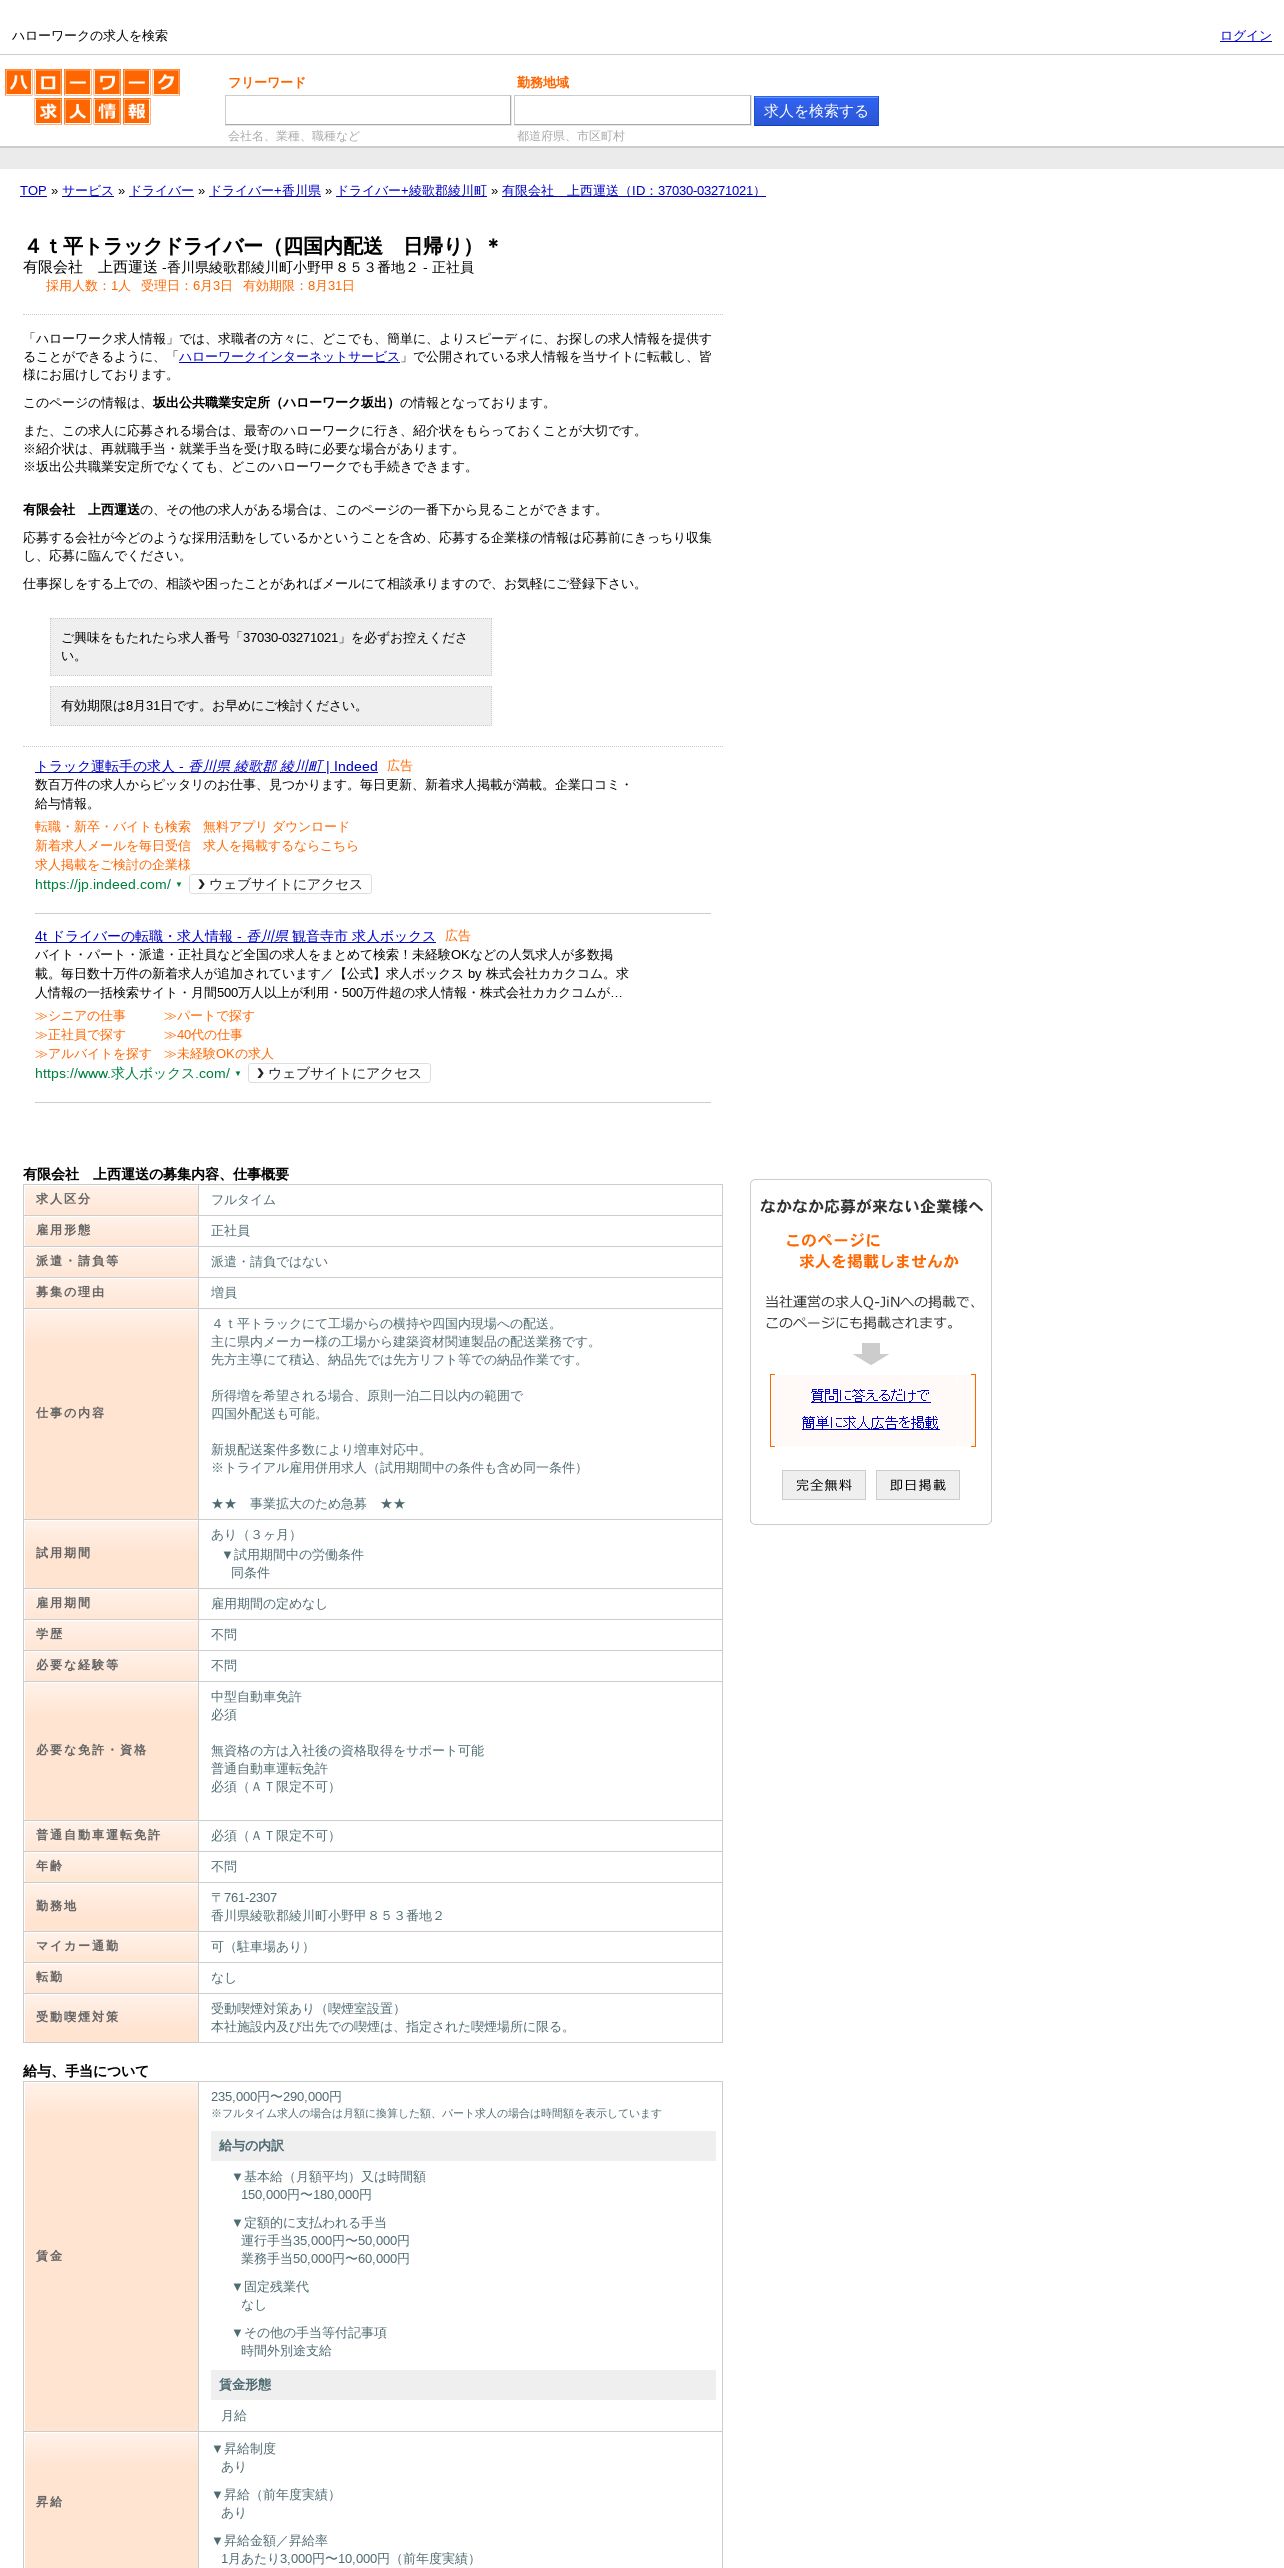Open ドライバー breadcrumb link
The image size is (1284, 2568).
[x=161, y=190]
